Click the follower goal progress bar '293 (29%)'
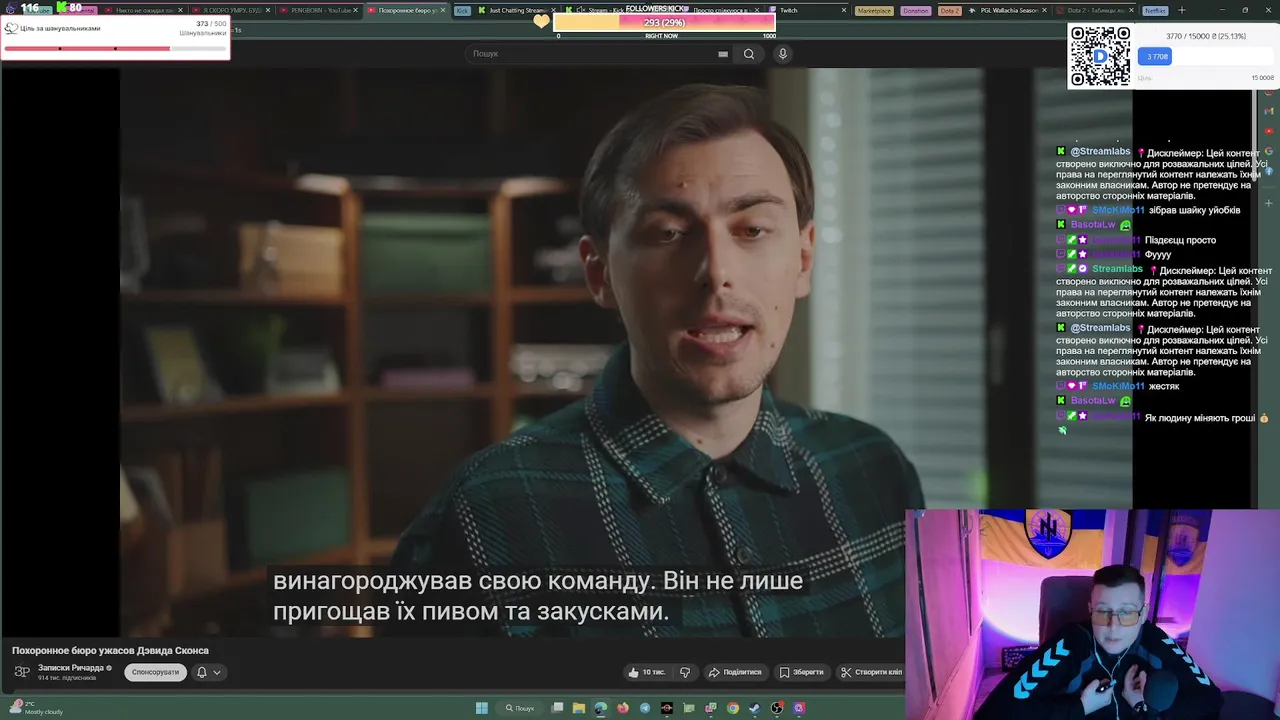Image resolution: width=1280 pixels, height=720 pixels. tap(664, 22)
